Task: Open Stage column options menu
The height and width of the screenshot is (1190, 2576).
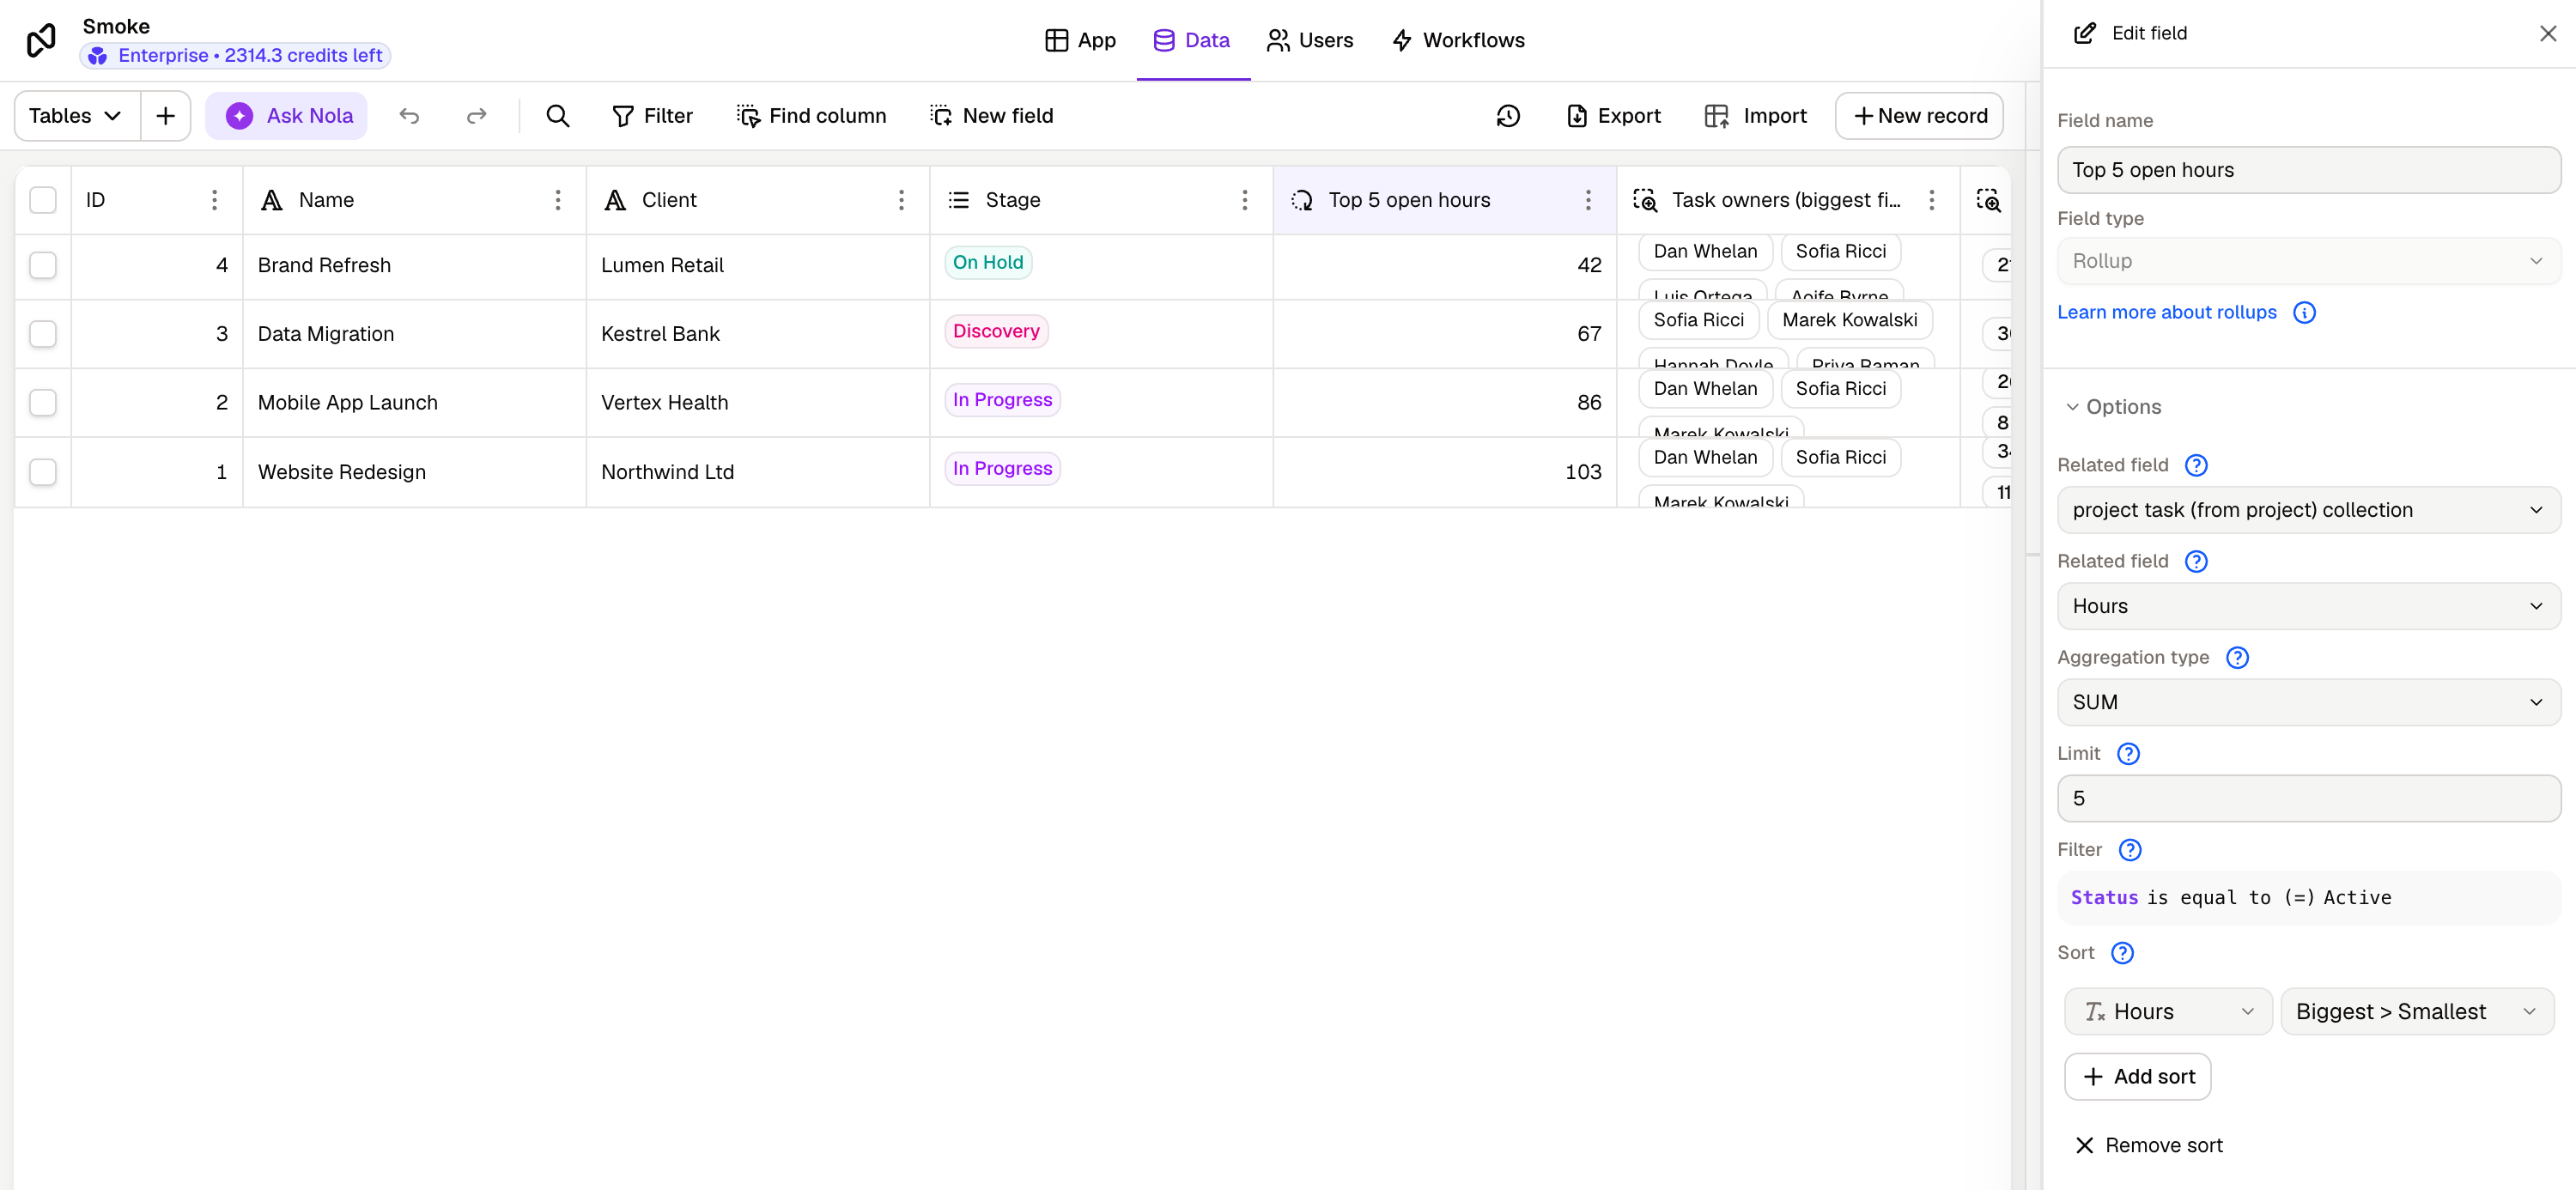Action: pos(1244,200)
